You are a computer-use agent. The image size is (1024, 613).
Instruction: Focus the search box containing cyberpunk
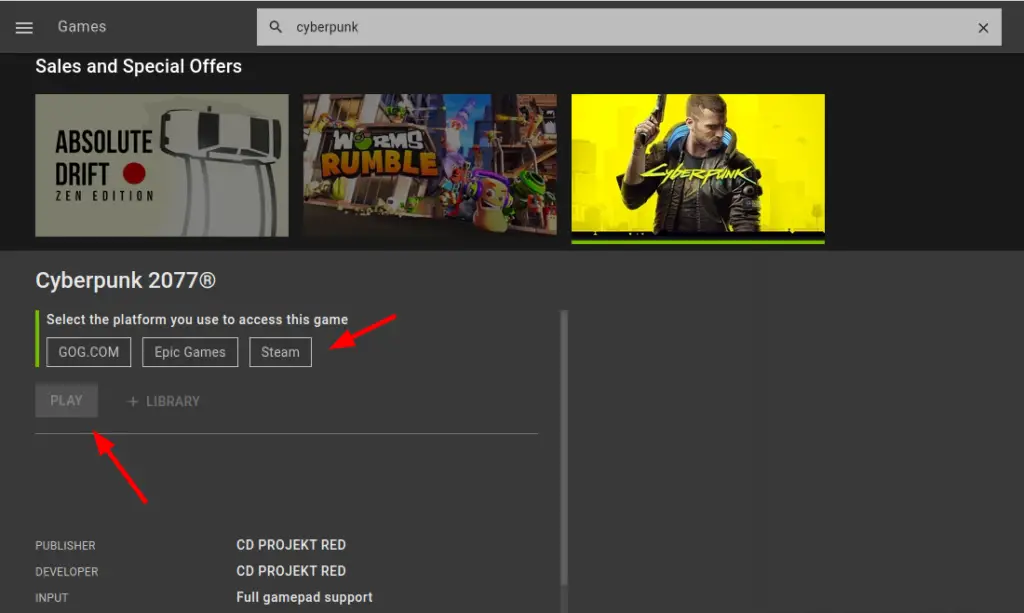(628, 27)
